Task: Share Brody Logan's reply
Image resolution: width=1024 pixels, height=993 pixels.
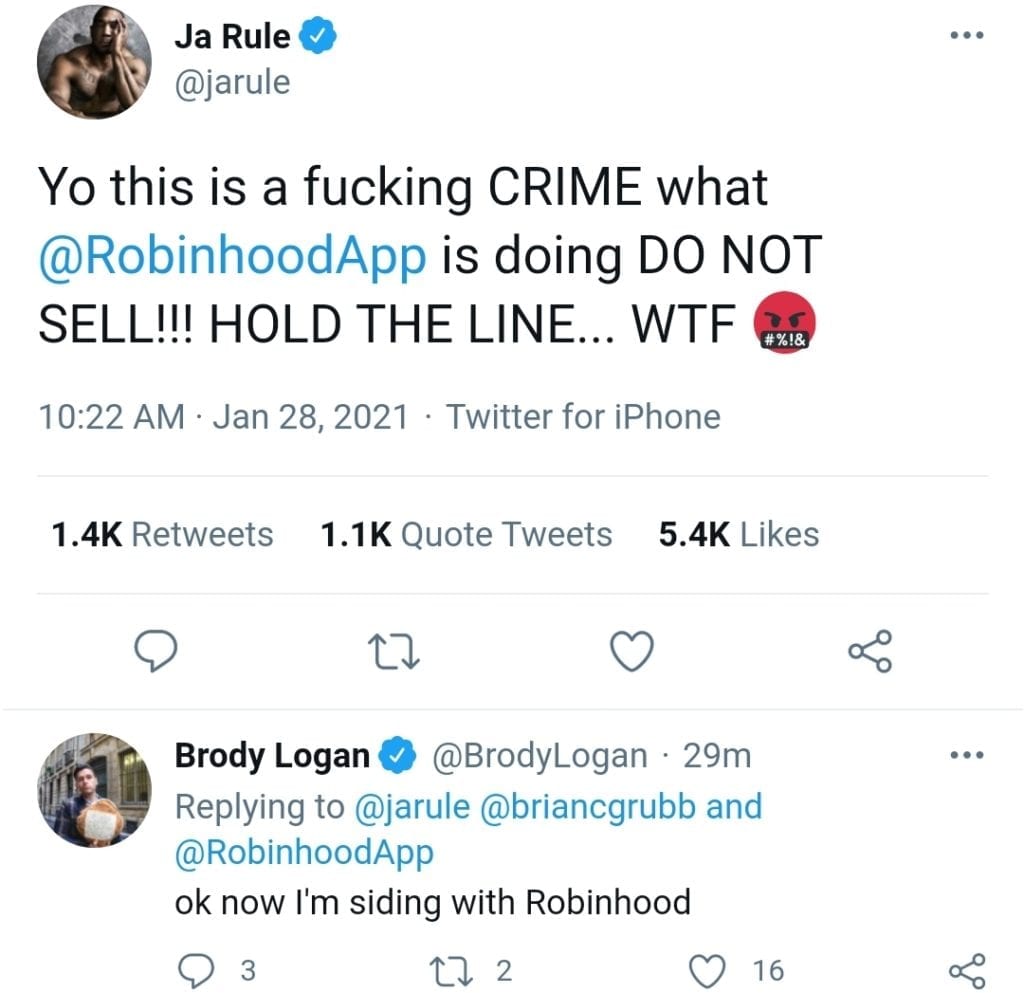Action: [967, 971]
